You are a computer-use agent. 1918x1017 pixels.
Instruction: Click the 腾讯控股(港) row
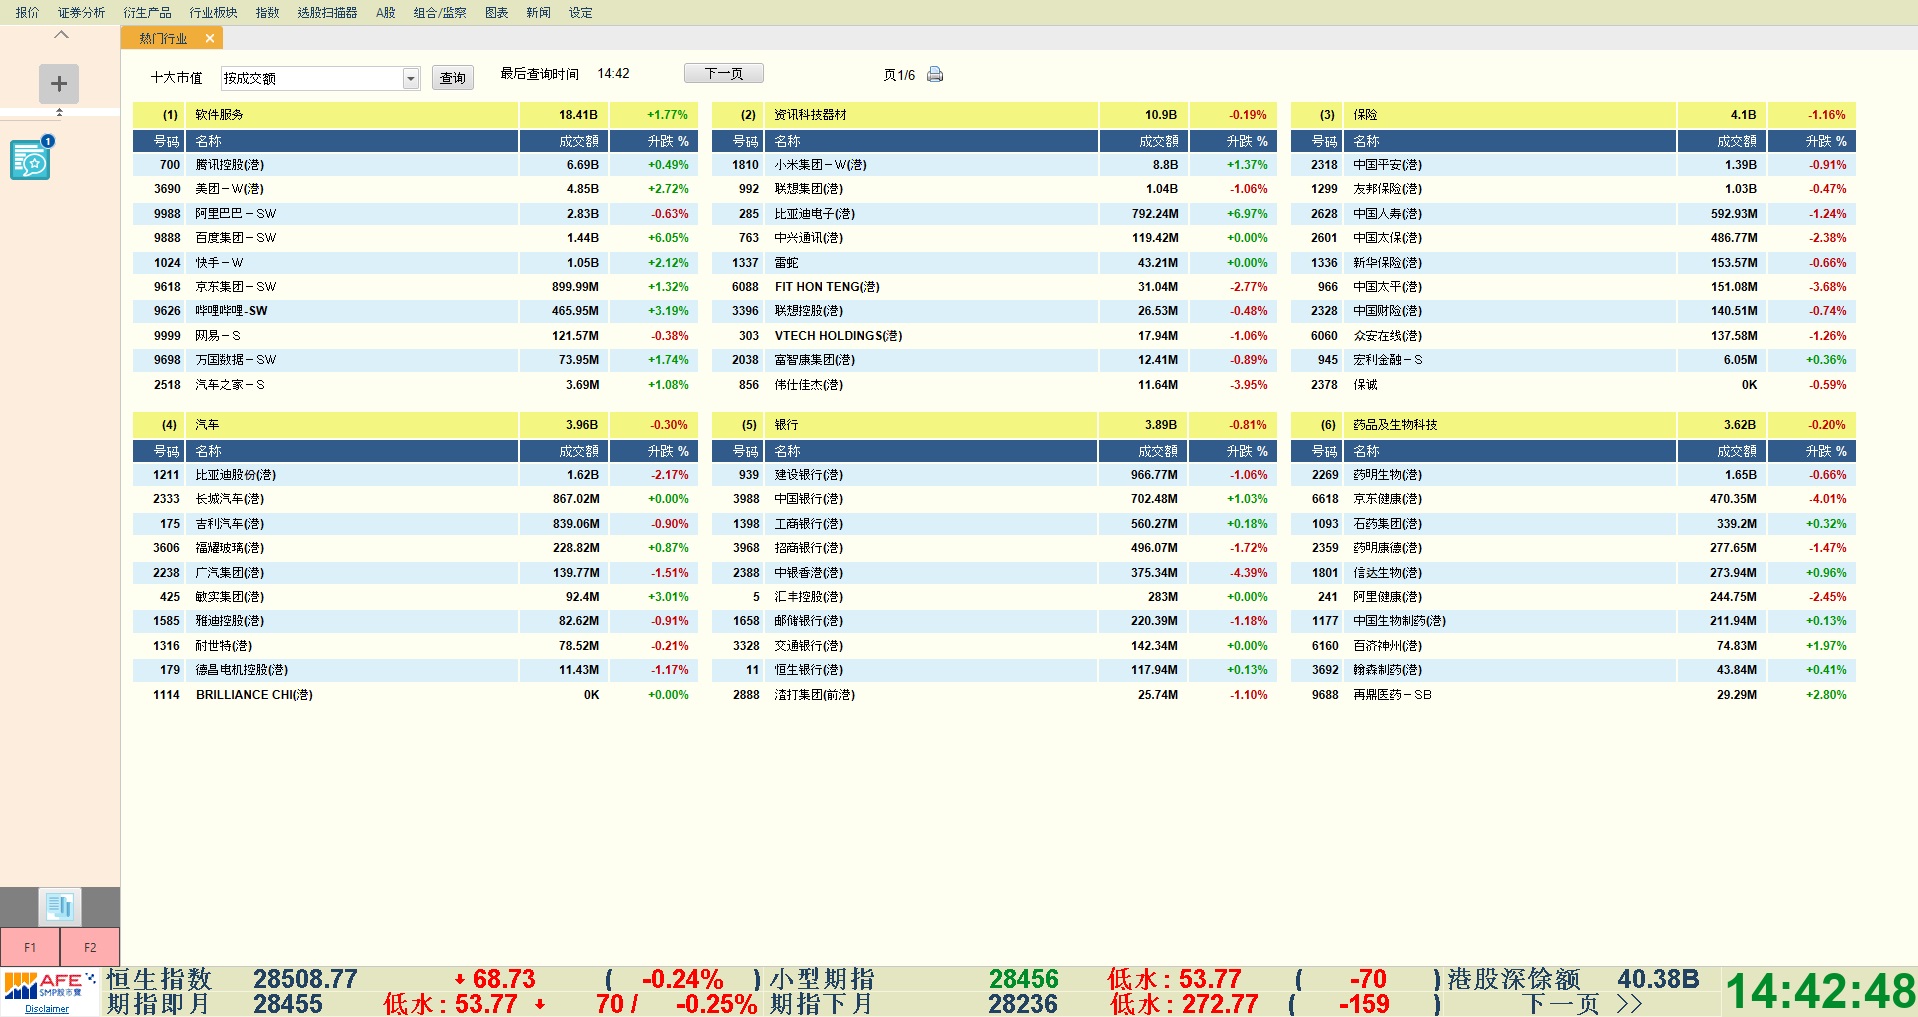pyautogui.click(x=415, y=165)
